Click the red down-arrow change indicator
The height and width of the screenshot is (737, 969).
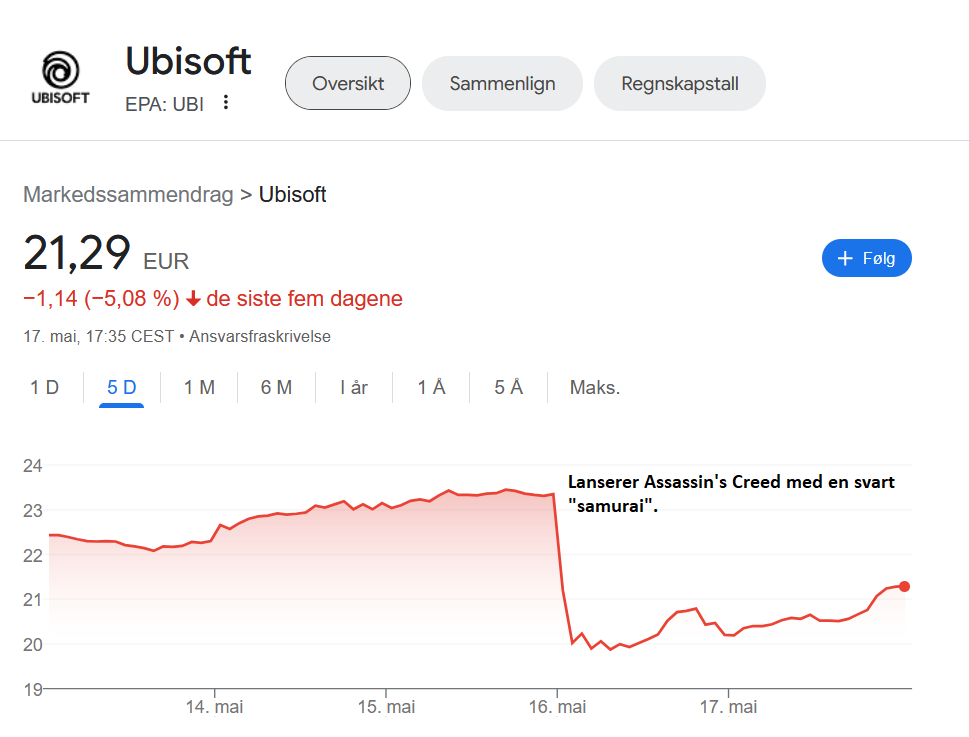click(193, 299)
